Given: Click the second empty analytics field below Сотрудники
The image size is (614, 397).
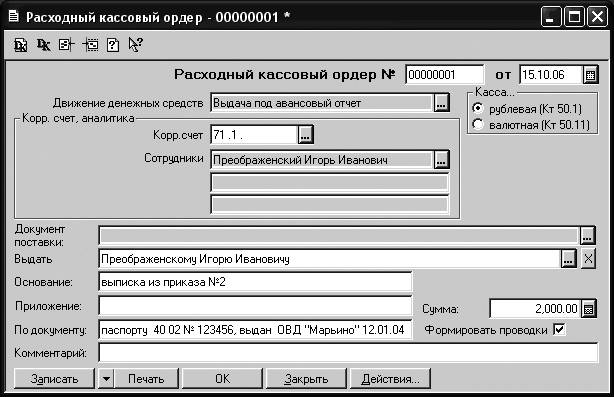Looking at the screenshot, I should (x=330, y=204).
